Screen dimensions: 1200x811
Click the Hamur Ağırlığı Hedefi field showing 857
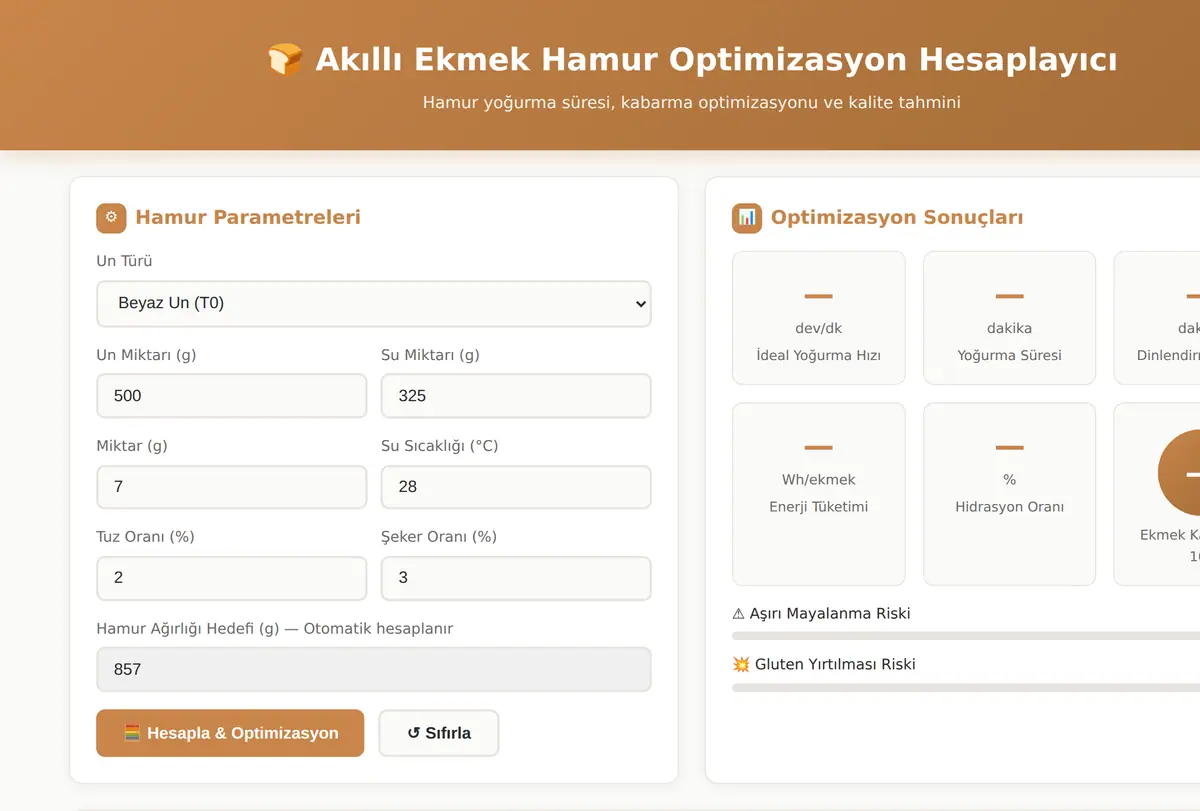[374, 670]
